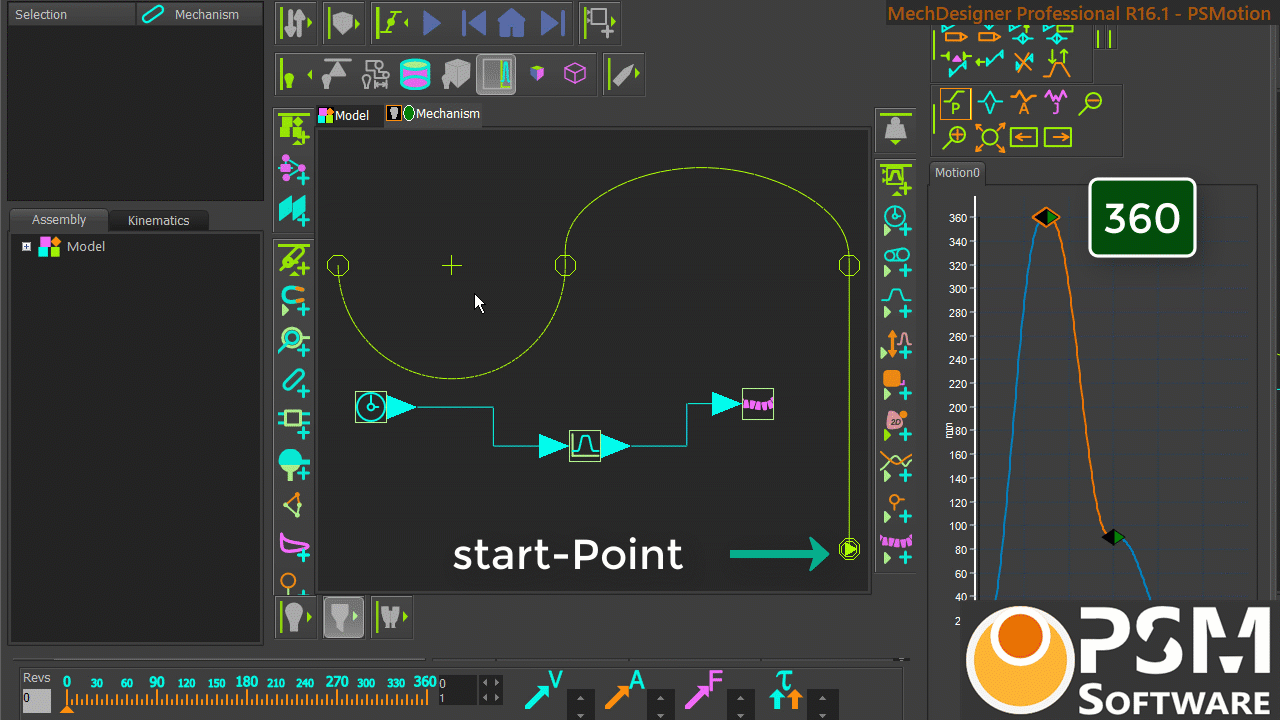This screenshot has height=720, width=1280.
Task: Expand the up/down arrows toolbar flyout
Action: pyautogui.click(x=310, y=23)
